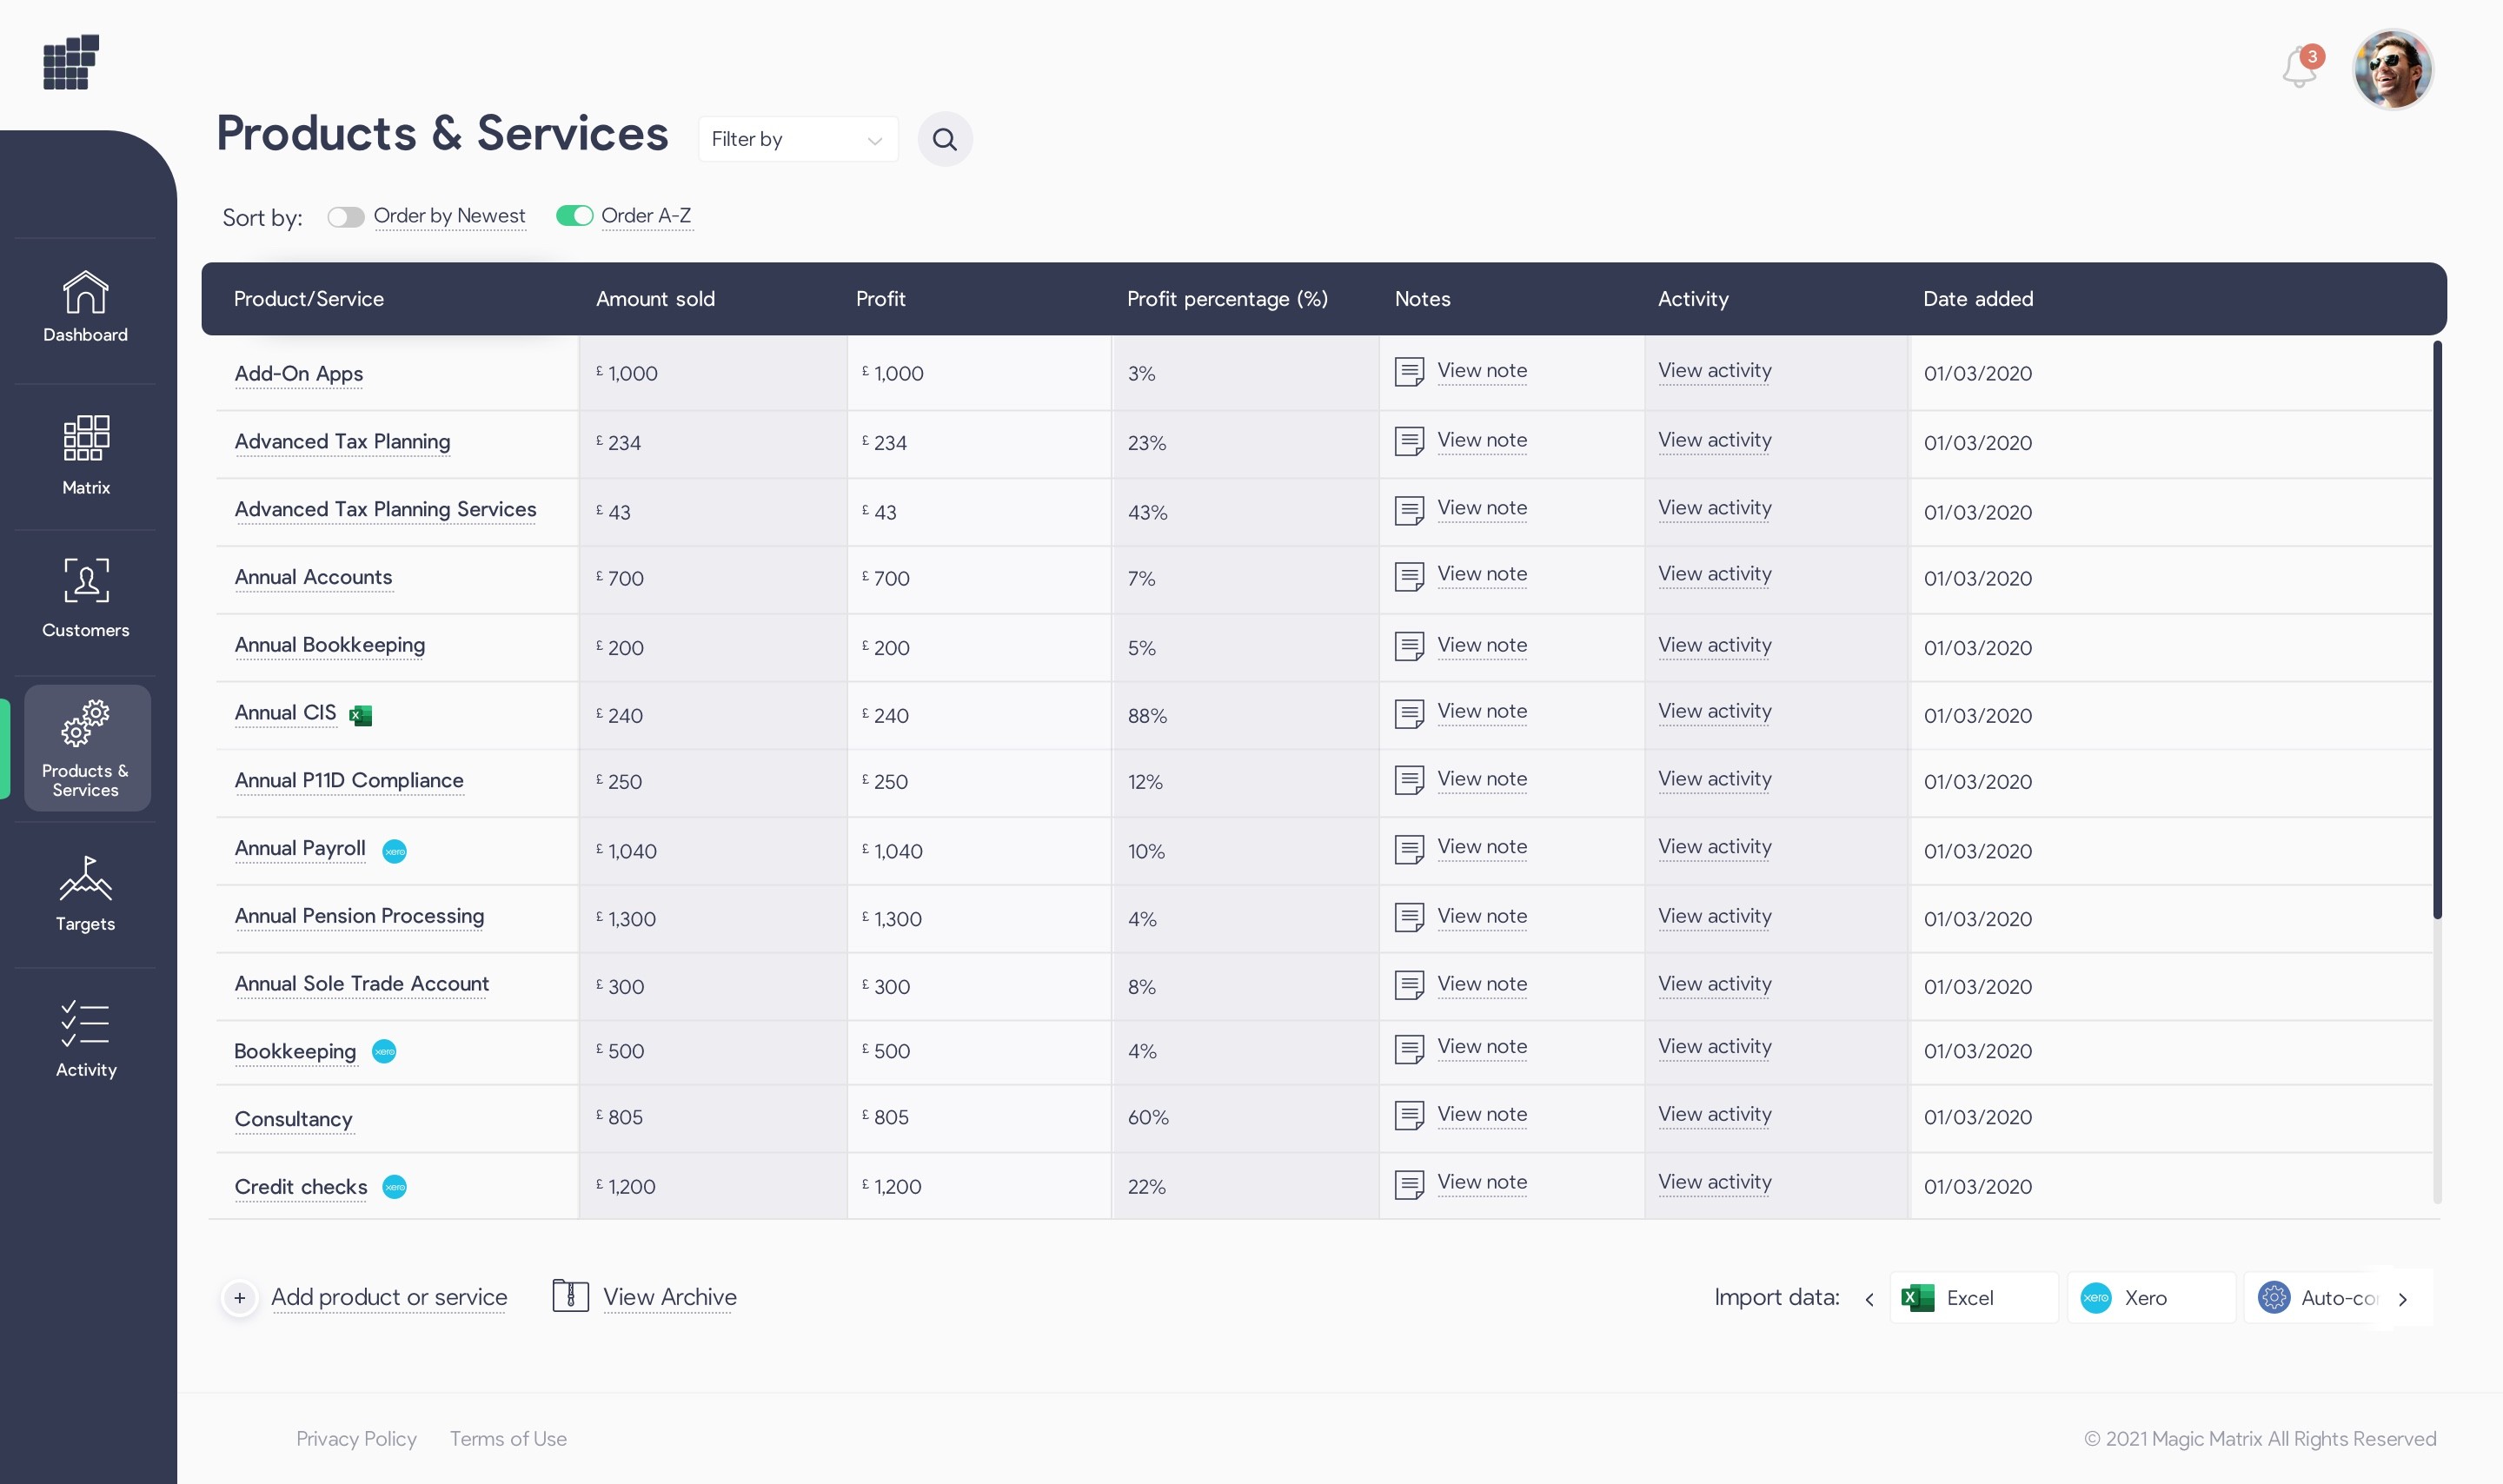Click the right chevron in import options
The image size is (2503, 1484).
click(2402, 1299)
